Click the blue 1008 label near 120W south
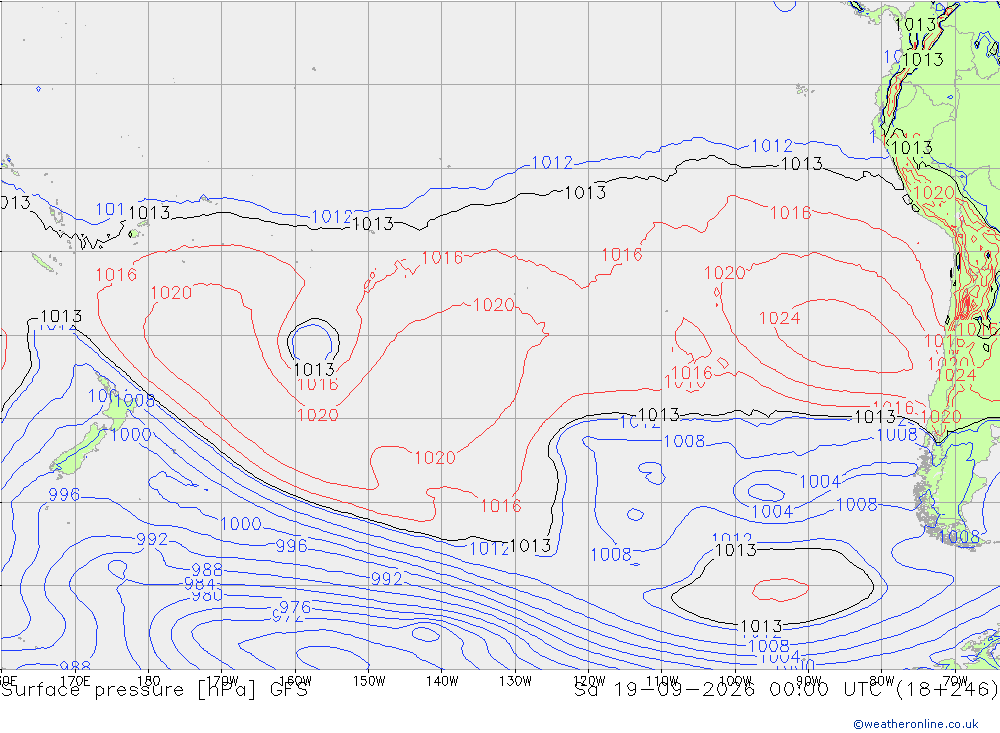 [x=611, y=554]
